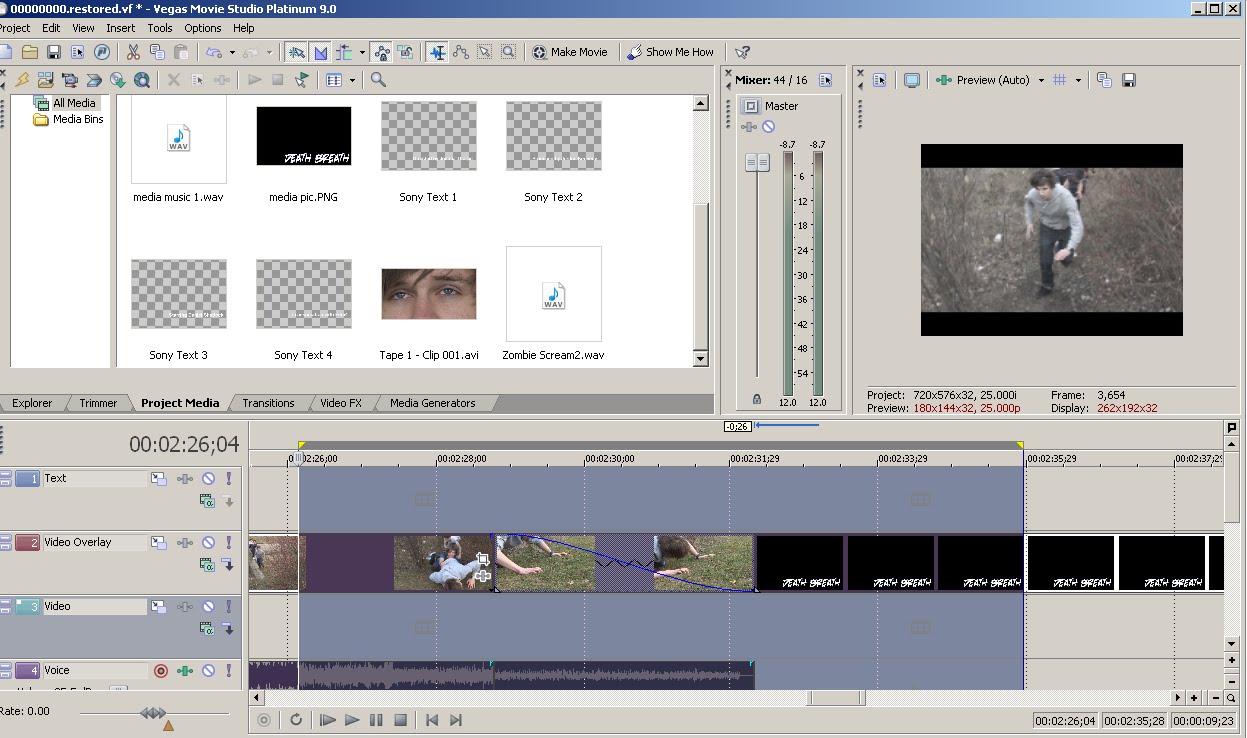The width and height of the screenshot is (1247, 738).
Task: Click the What's This help icon
Action: point(742,52)
